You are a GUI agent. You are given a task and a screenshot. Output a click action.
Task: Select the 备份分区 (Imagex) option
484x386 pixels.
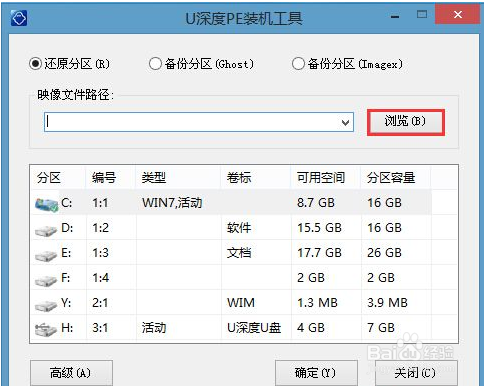(x=298, y=63)
